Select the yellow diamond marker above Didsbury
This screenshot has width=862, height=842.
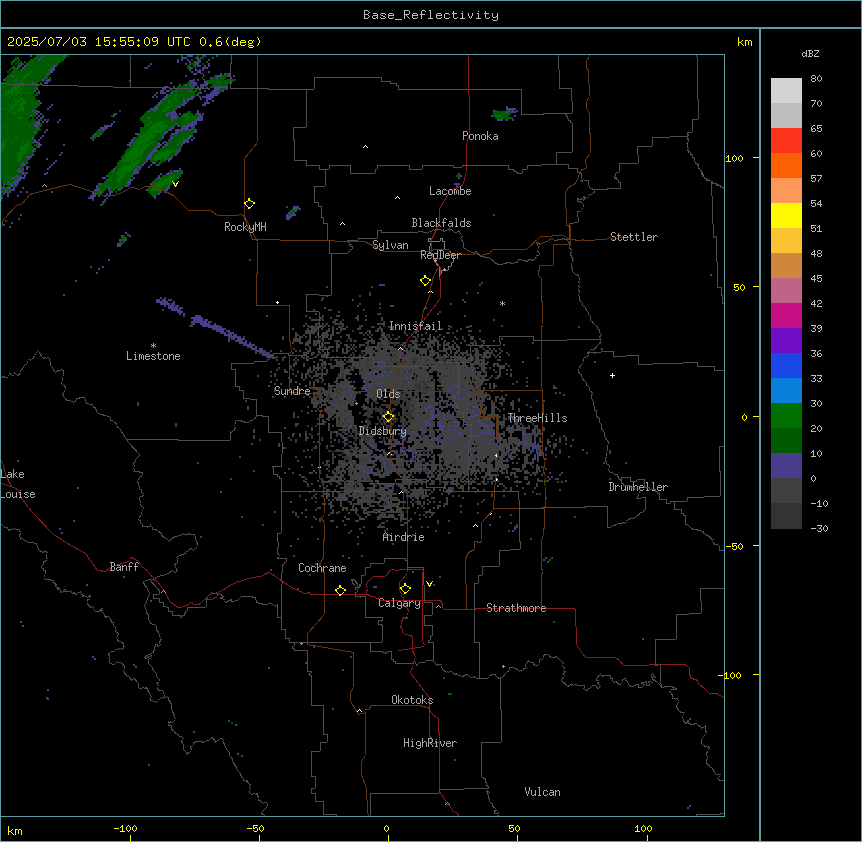(x=389, y=417)
